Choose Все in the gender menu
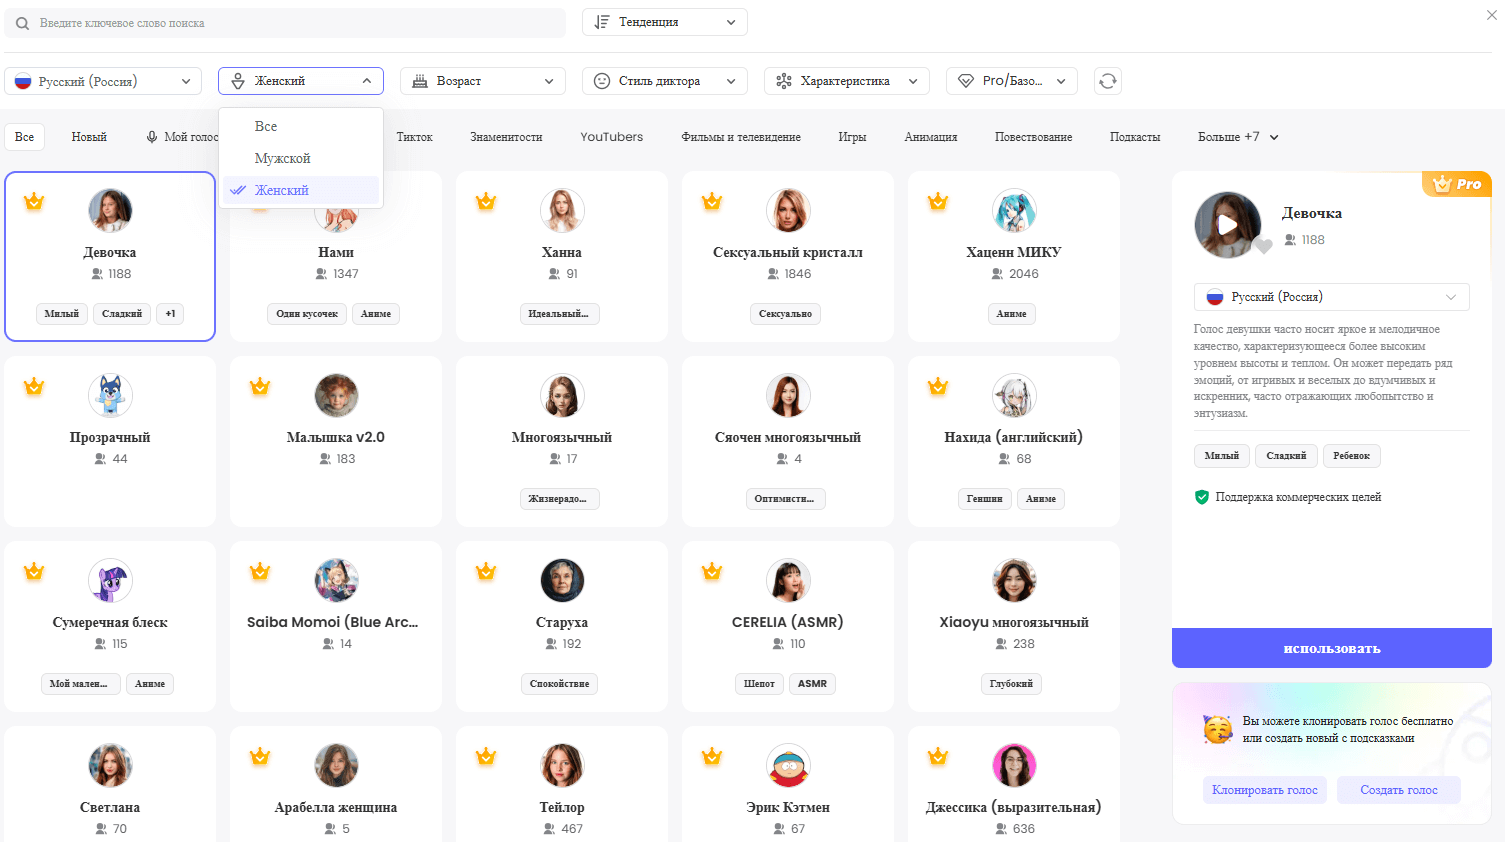Image resolution: width=1505 pixels, height=842 pixels. pos(301,126)
